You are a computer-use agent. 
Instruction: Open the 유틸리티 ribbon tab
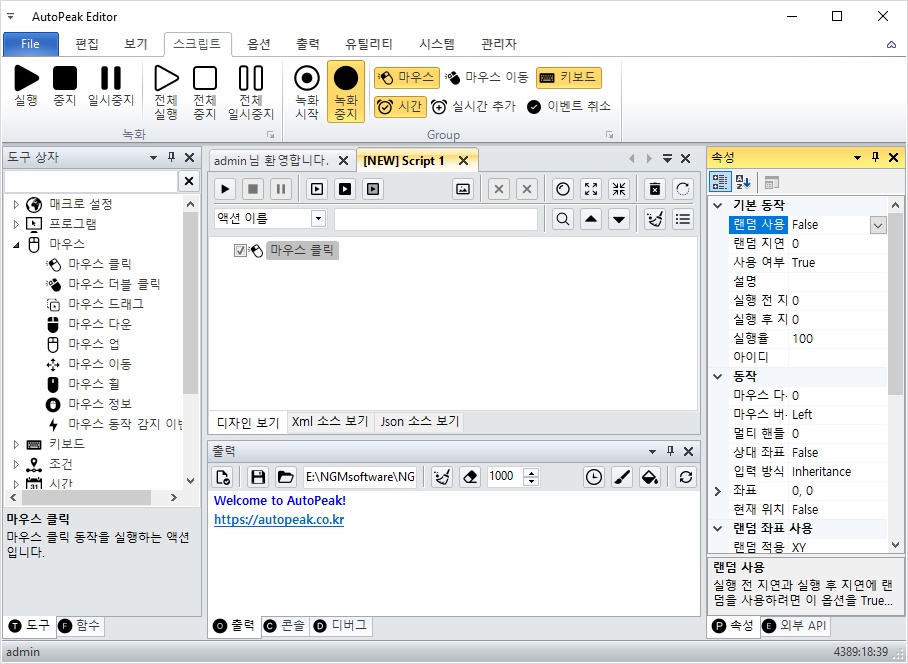tap(368, 44)
